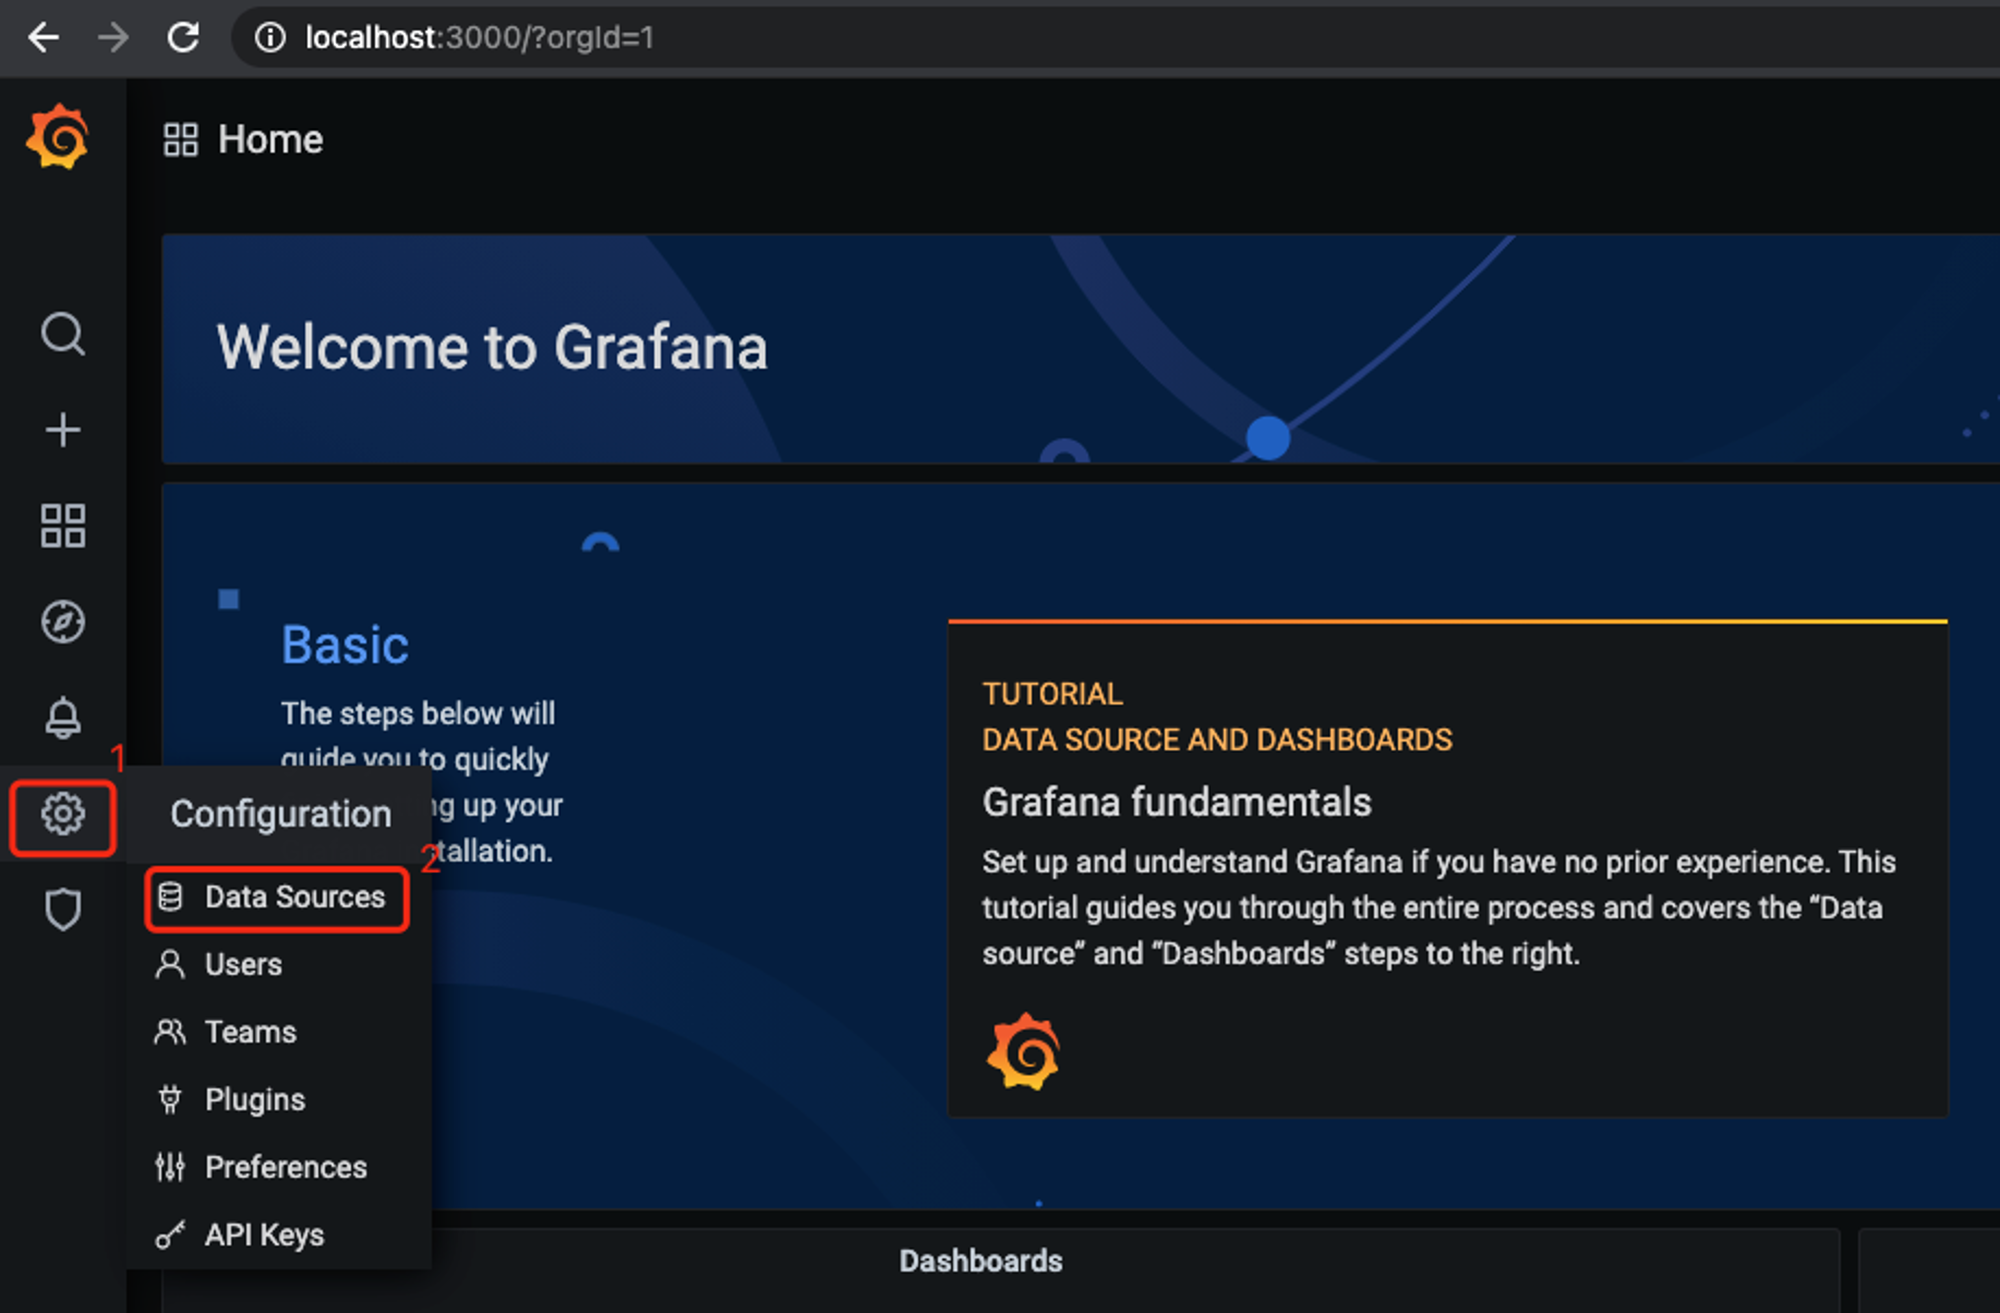Open the Dashboards grid icon in sidebar
Screen dimensions: 2000x1313
point(62,526)
